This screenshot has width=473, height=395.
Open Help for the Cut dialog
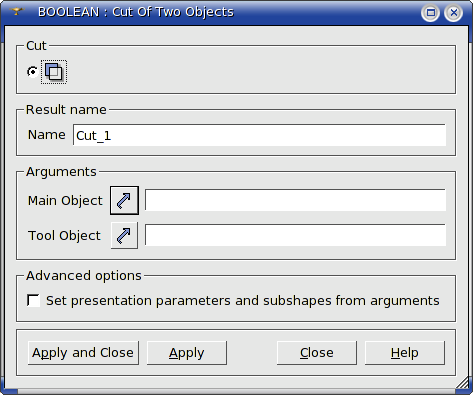tap(405, 353)
